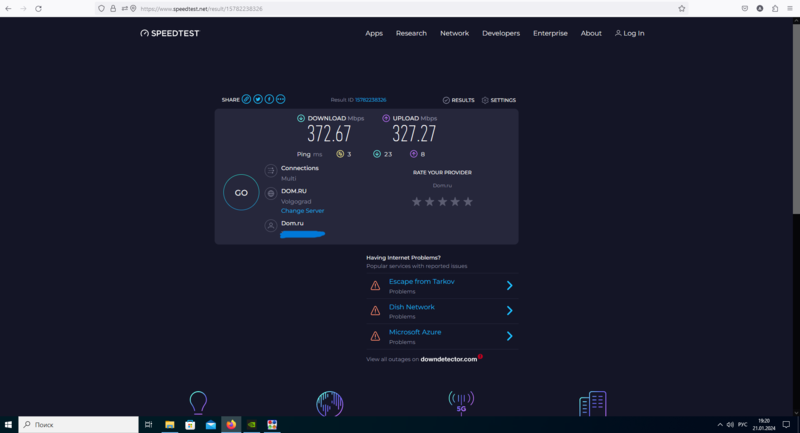Click the page vertical scrollbar
Screen dimensions: 800x433
(x=796, y=118)
